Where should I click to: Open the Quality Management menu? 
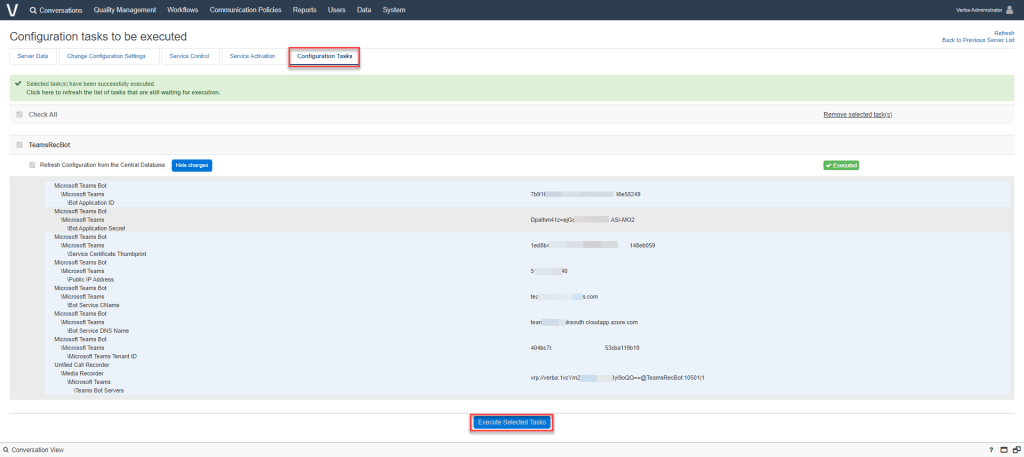124,10
